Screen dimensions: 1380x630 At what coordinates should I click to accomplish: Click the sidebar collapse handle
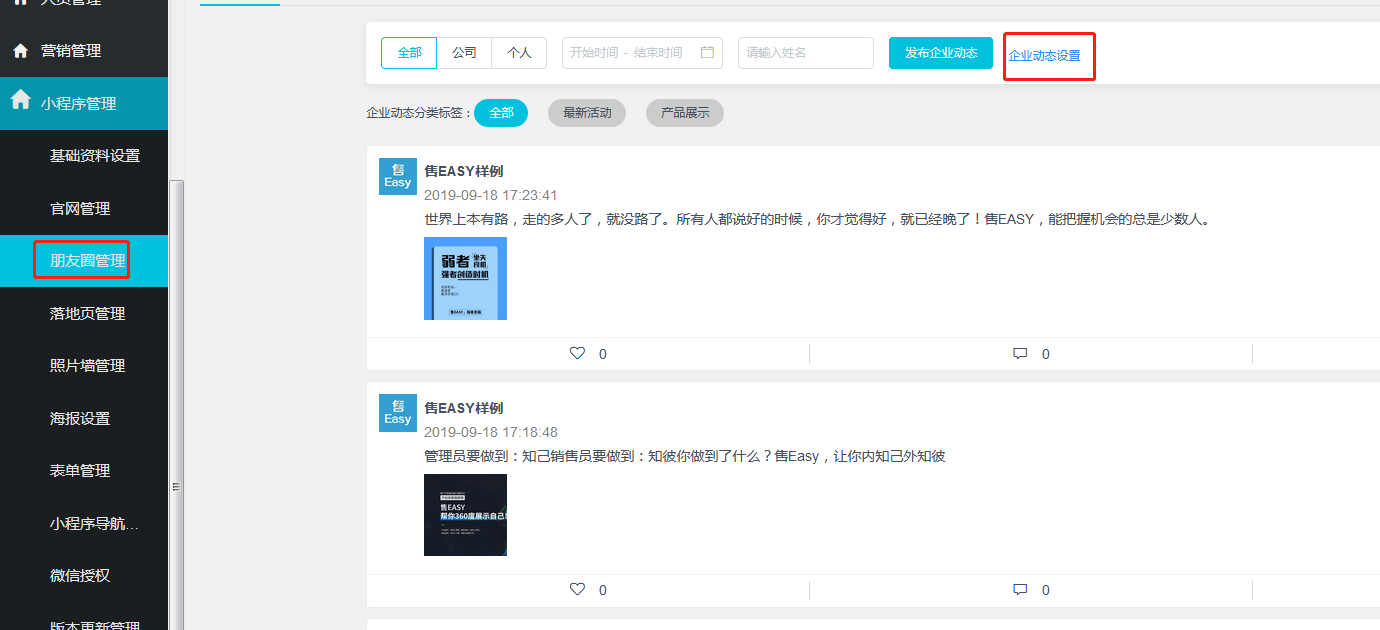(175, 487)
